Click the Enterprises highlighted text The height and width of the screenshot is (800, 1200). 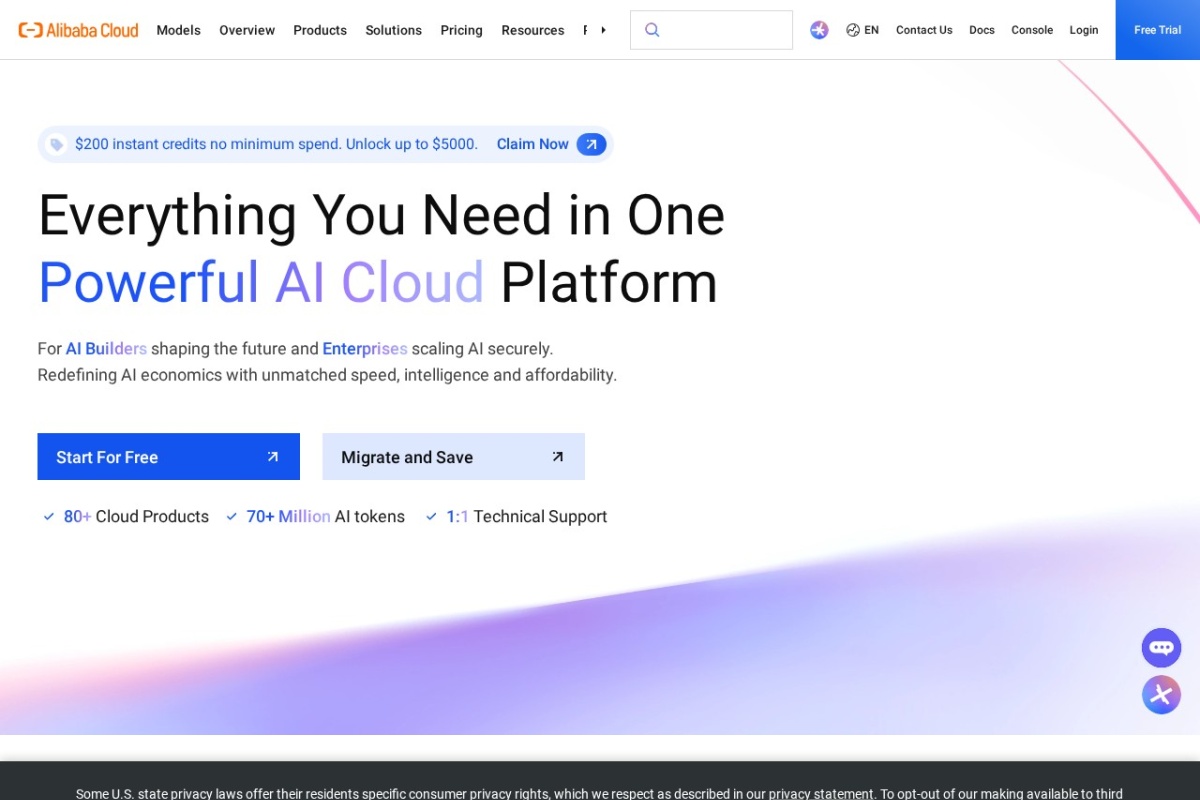(x=365, y=349)
